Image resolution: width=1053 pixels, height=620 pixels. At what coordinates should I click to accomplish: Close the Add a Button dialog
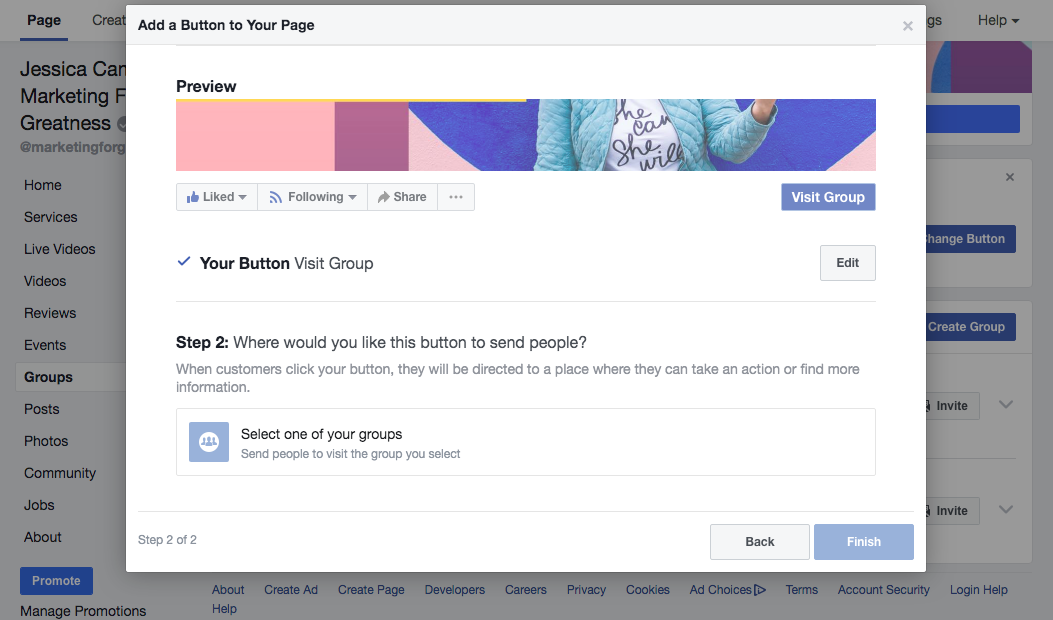pyautogui.click(x=907, y=26)
